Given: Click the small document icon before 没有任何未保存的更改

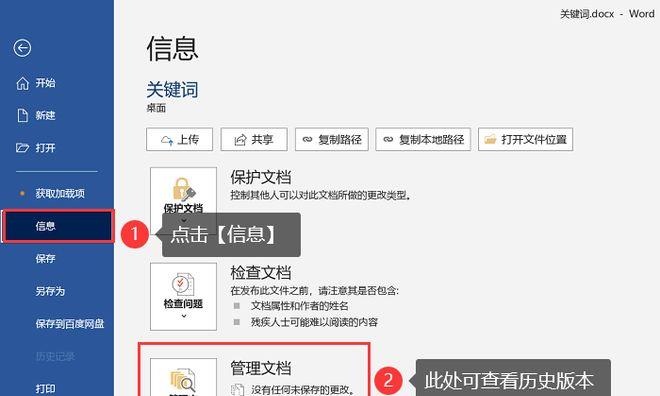Looking at the screenshot, I should point(237,390).
